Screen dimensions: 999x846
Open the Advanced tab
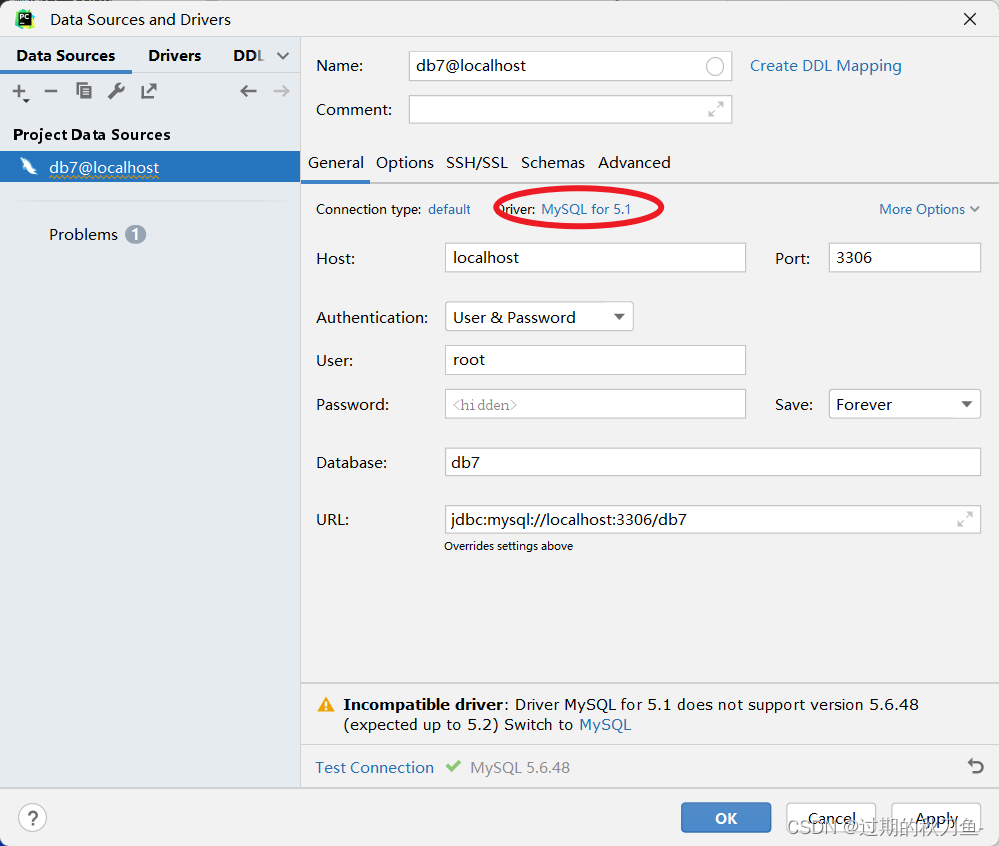coord(634,162)
